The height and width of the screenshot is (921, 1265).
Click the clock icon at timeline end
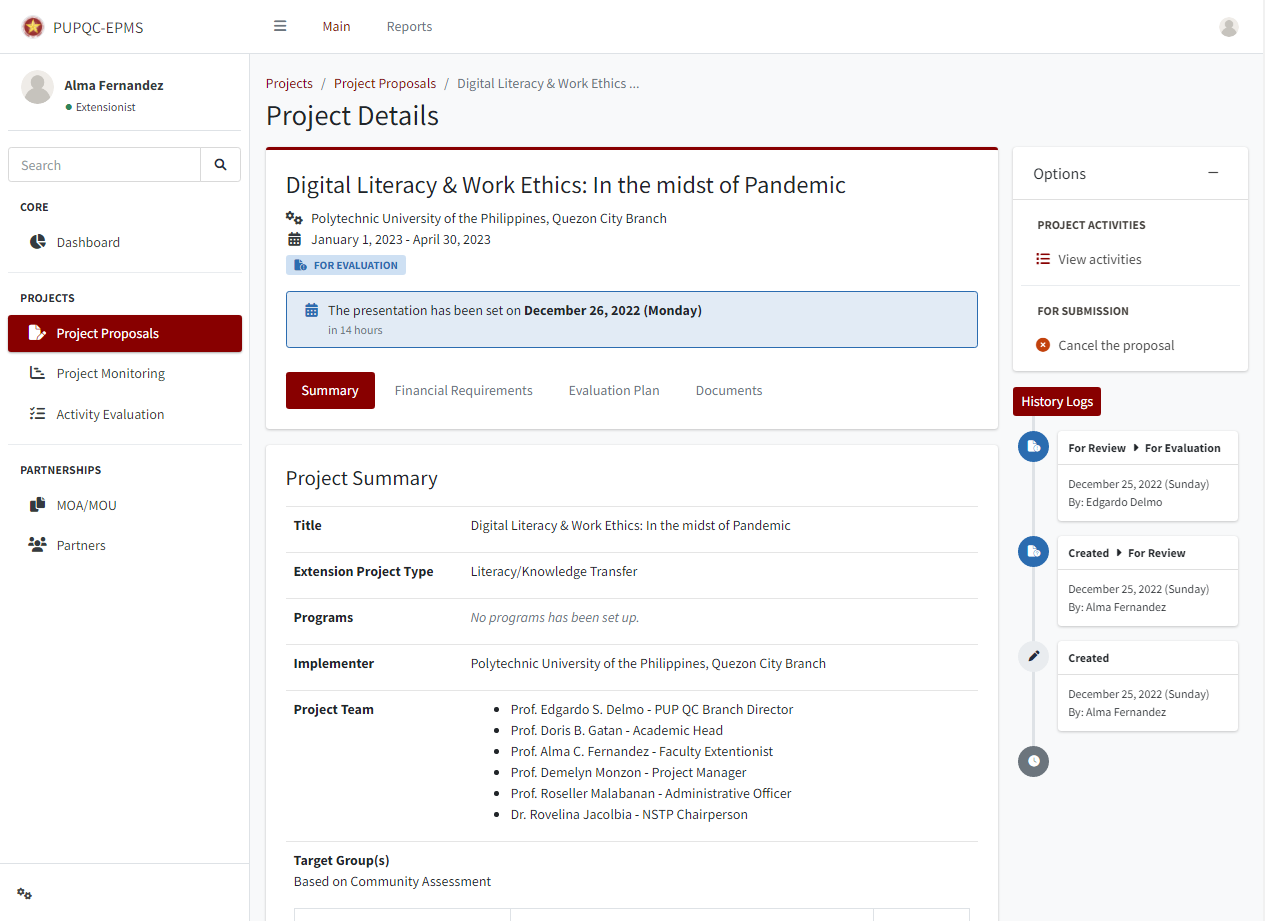click(1033, 761)
